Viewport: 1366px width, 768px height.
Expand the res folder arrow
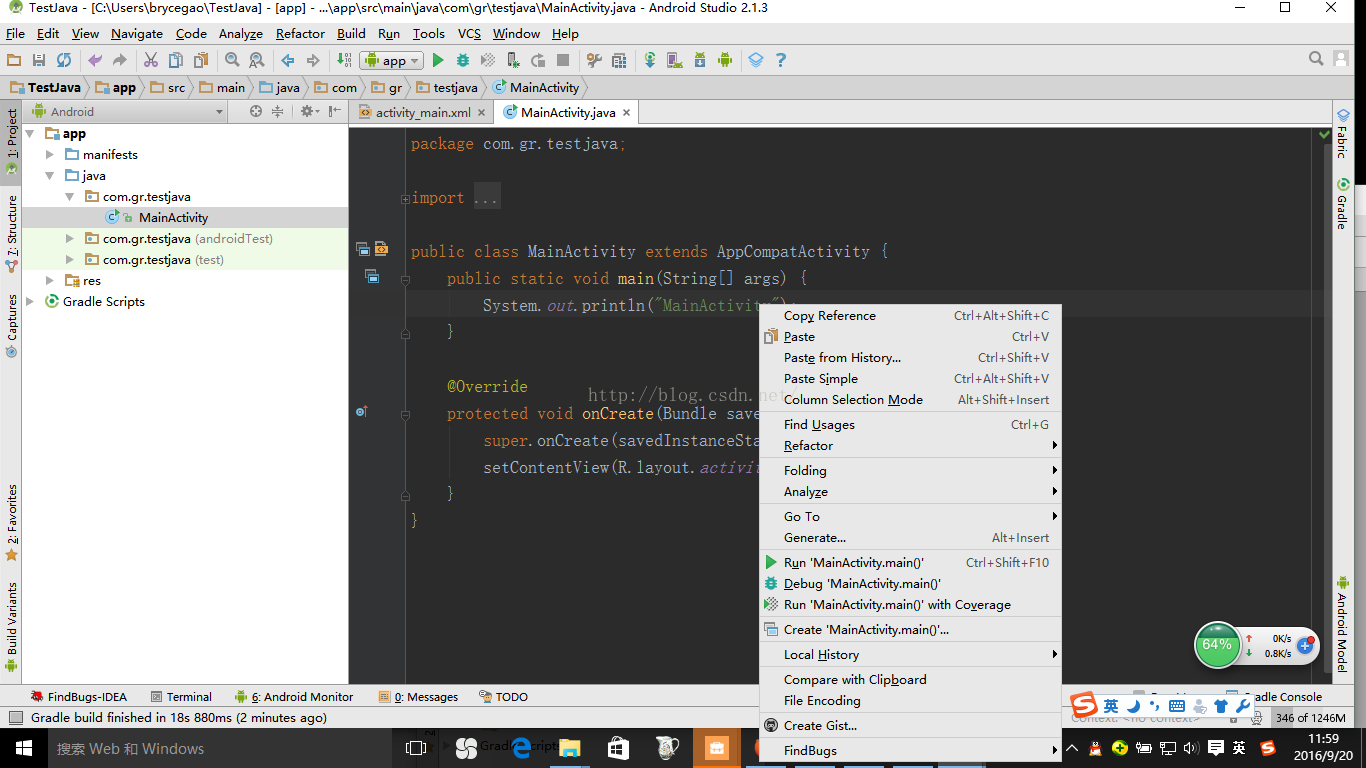(x=50, y=281)
